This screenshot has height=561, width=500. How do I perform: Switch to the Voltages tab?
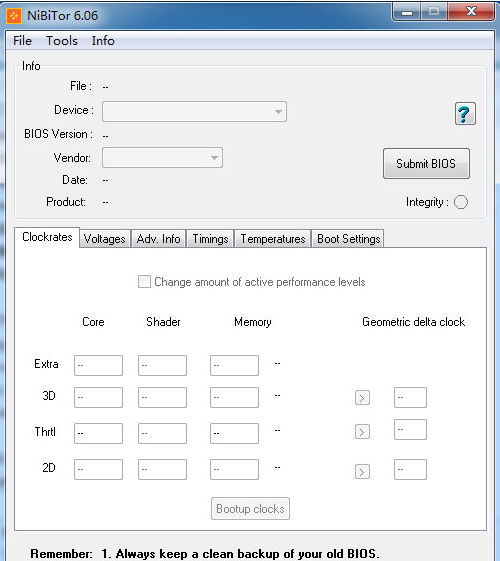click(105, 239)
